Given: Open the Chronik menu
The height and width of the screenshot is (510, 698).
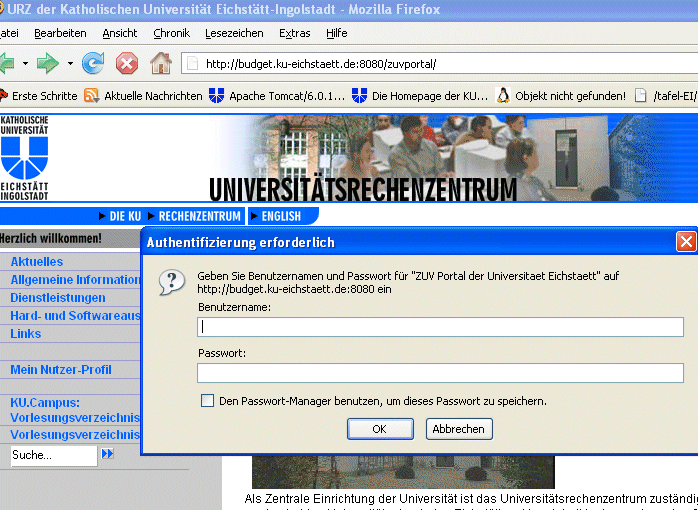Looking at the screenshot, I should pos(171,33).
